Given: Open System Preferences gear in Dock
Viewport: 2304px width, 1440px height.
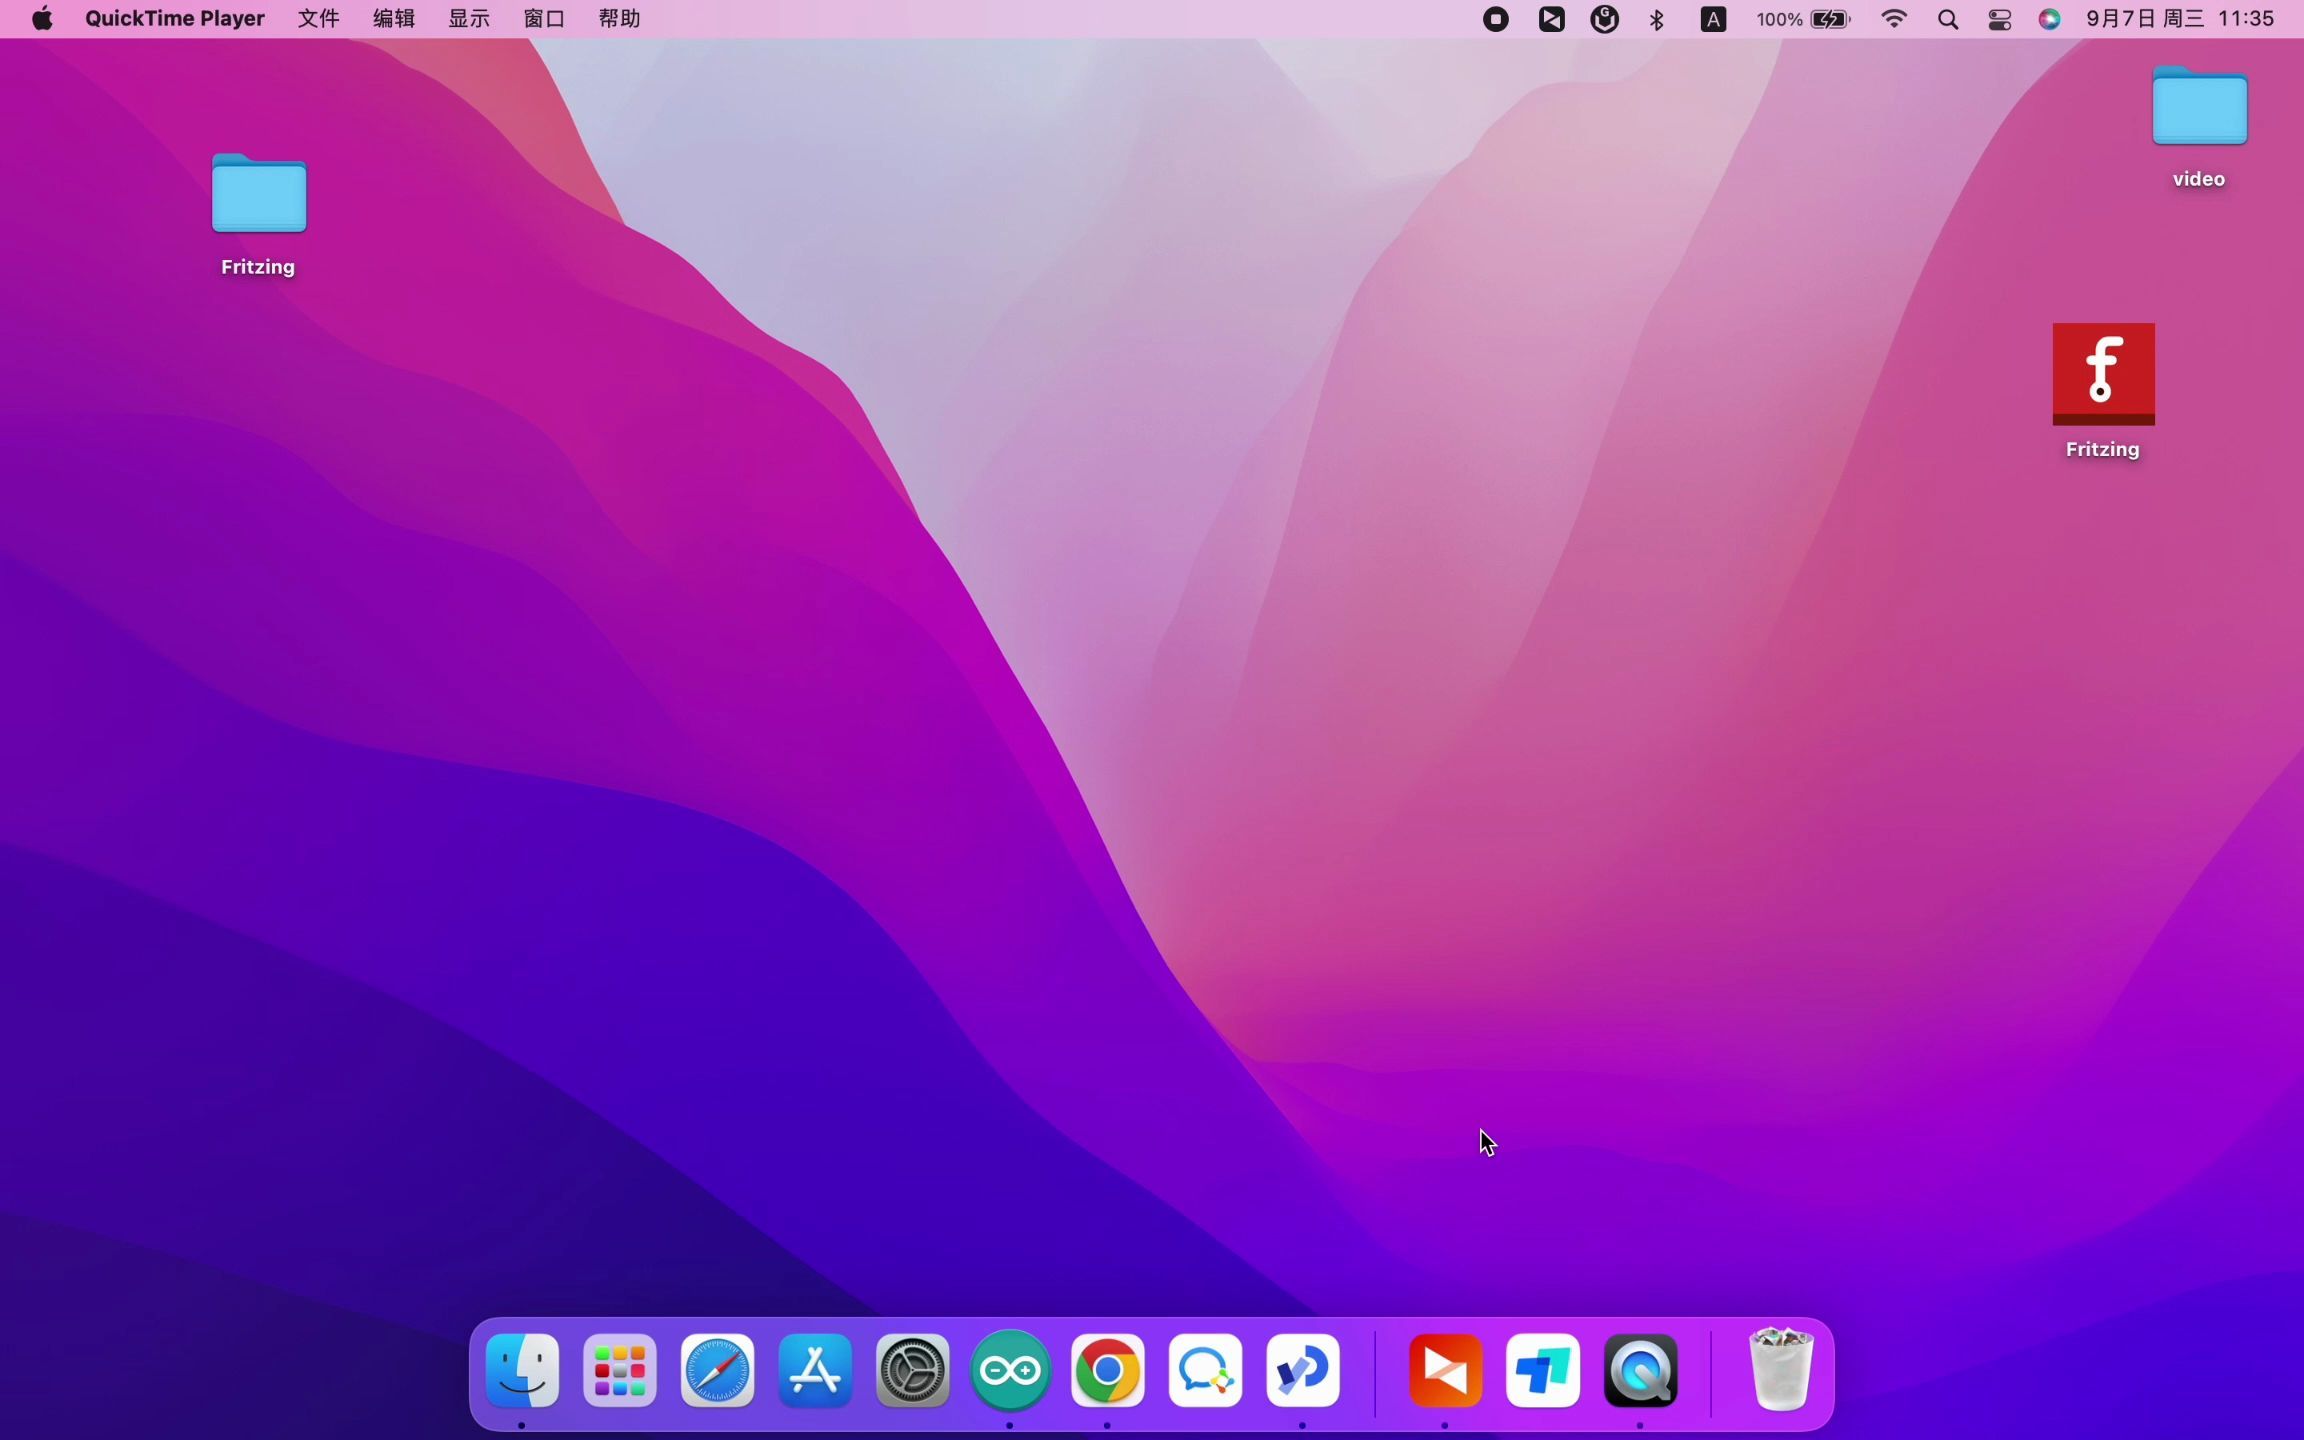Looking at the screenshot, I should [x=912, y=1370].
